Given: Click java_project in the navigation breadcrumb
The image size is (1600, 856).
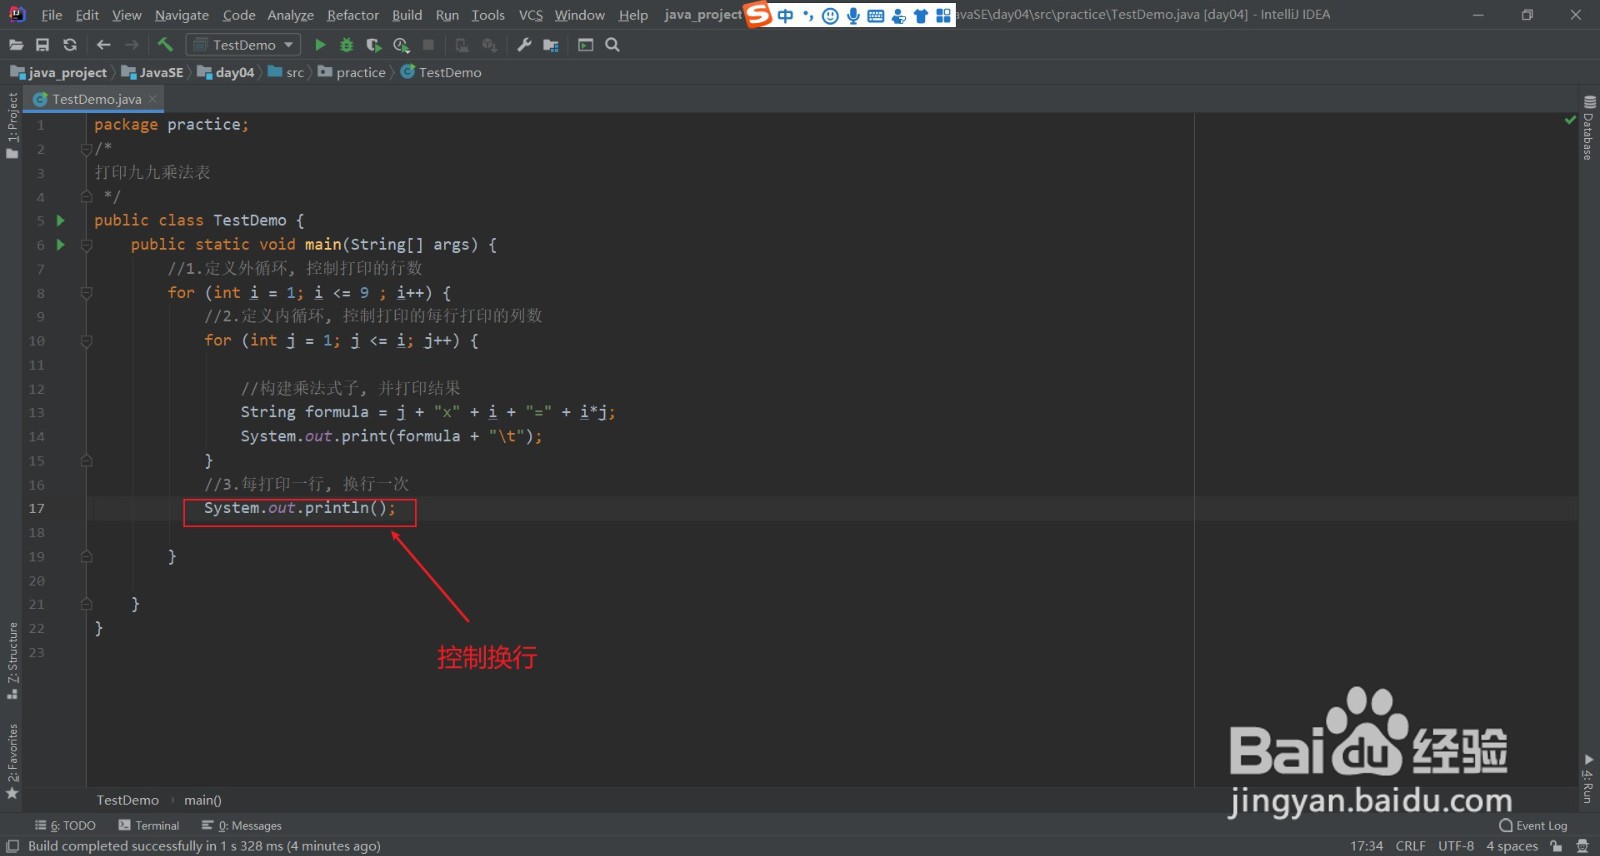Looking at the screenshot, I should (60, 72).
